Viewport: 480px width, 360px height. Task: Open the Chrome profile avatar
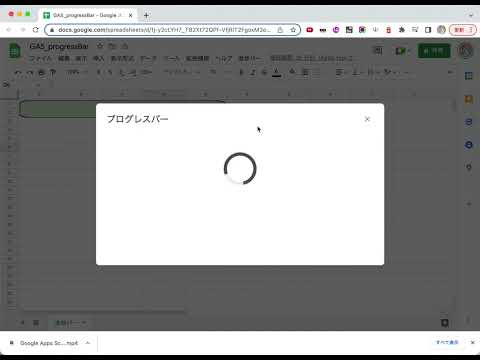[441, 30]
